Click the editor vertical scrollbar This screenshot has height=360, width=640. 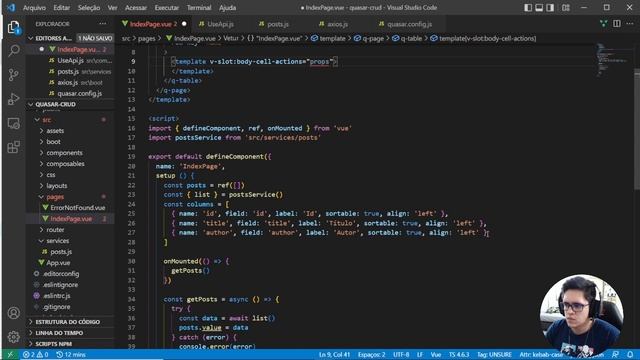(637, 129)
